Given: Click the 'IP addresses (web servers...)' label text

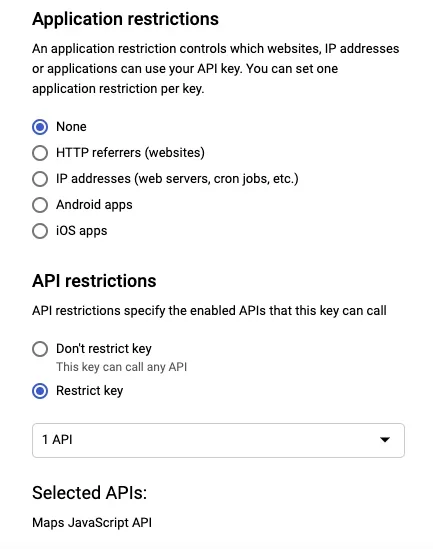Looking at the screenshot, I should (x=177, y=179).
